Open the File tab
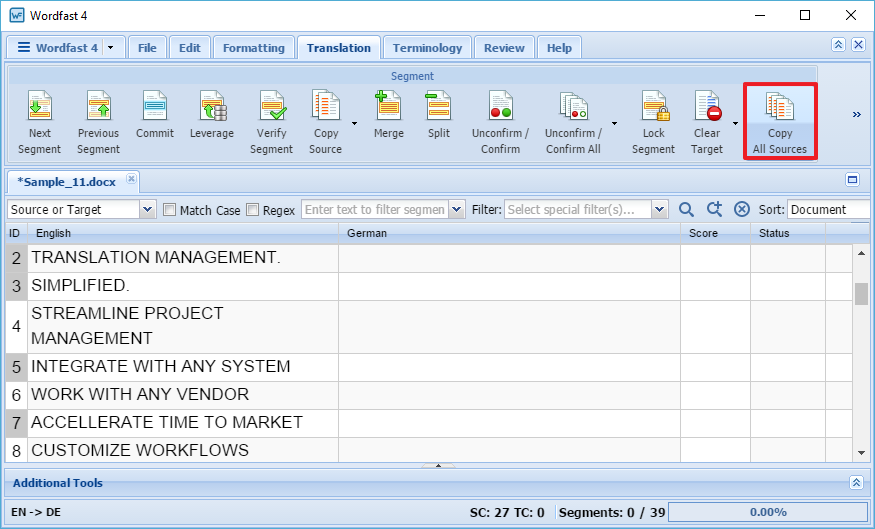875x529 pixels. (x=147, y=48)
